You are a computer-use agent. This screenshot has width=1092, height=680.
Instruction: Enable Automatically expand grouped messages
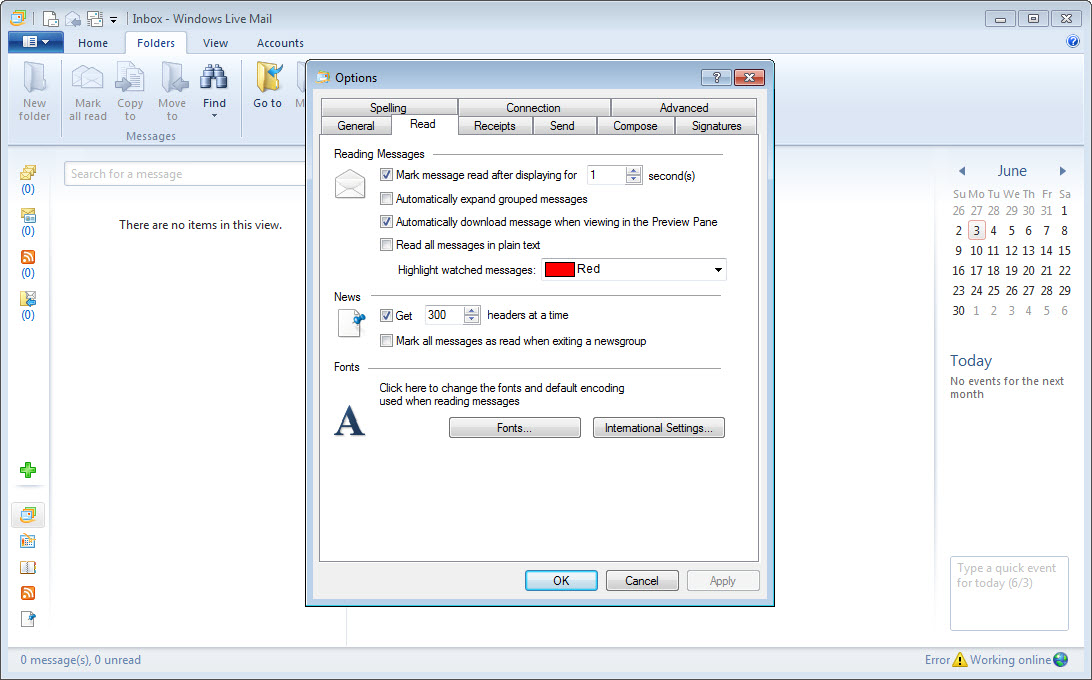pyautogui.click(x=387, y=199)
